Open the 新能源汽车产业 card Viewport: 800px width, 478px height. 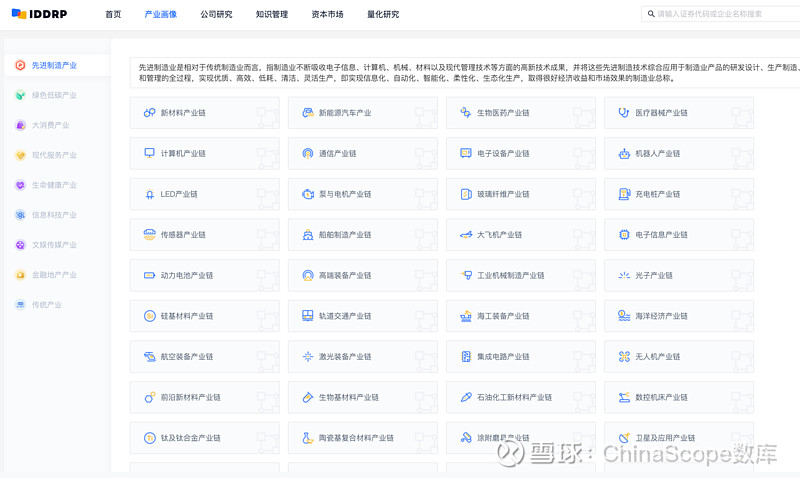(363, 113)
